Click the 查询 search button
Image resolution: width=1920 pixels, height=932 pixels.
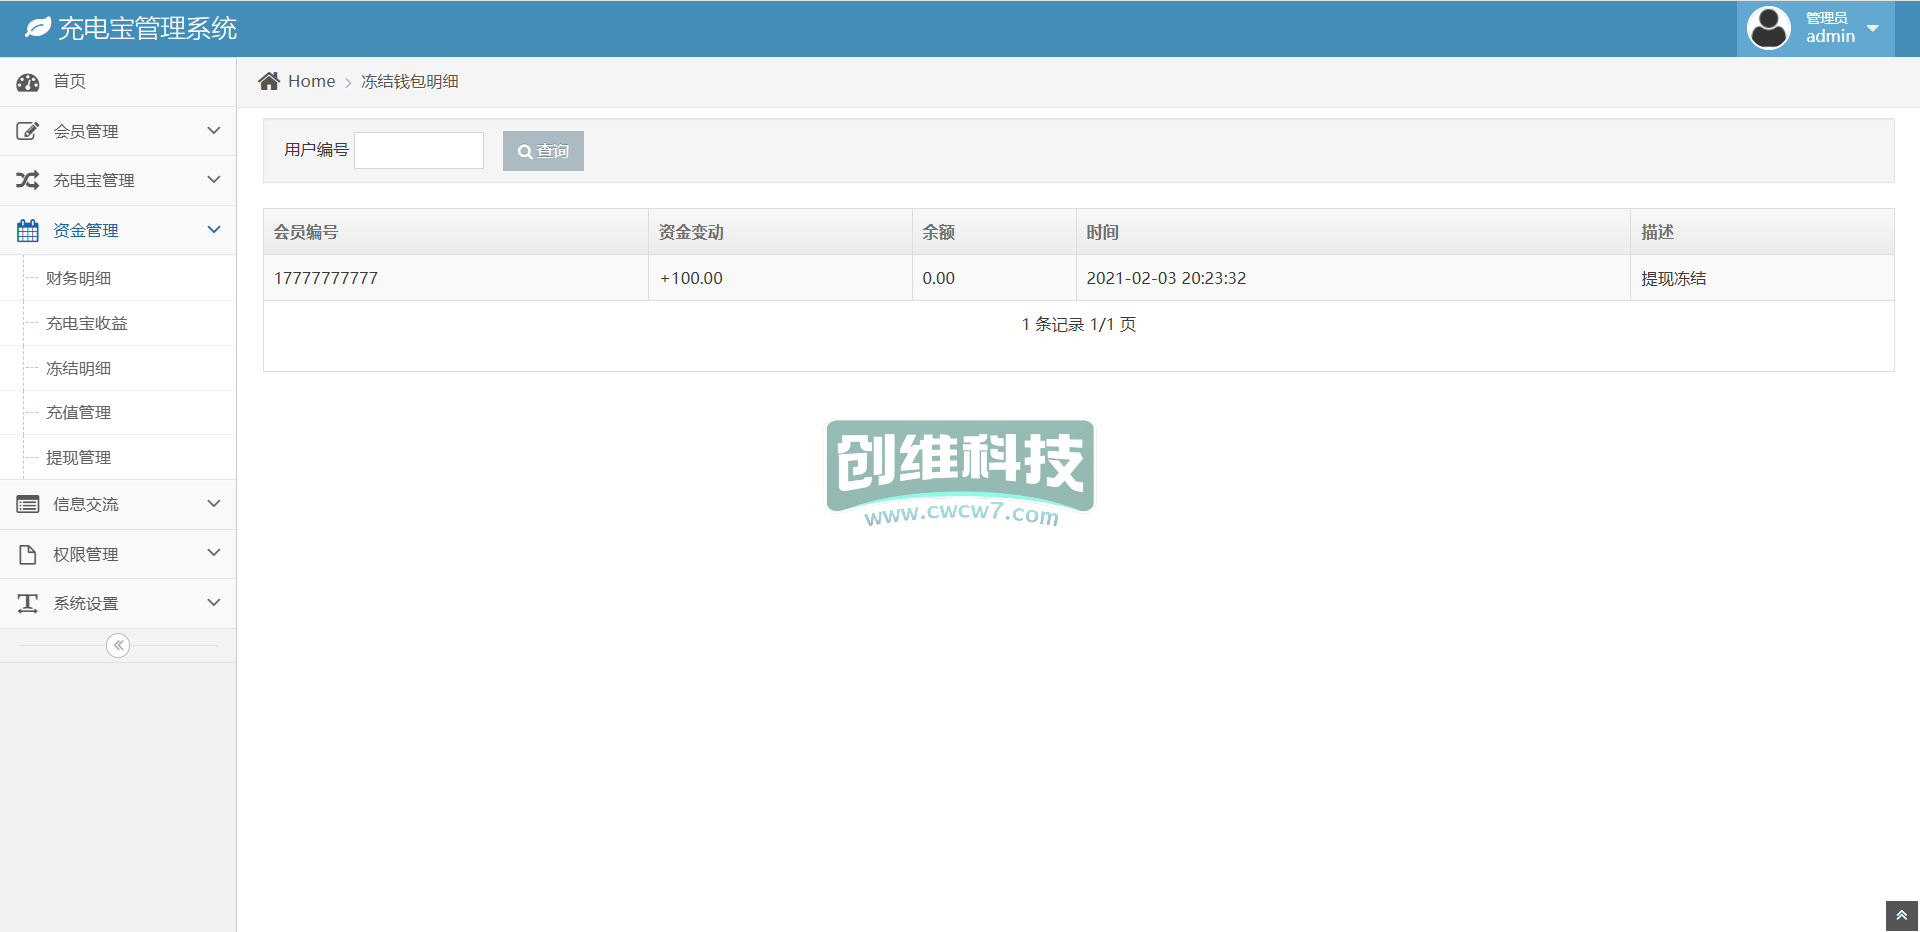(x=543, y=151)
